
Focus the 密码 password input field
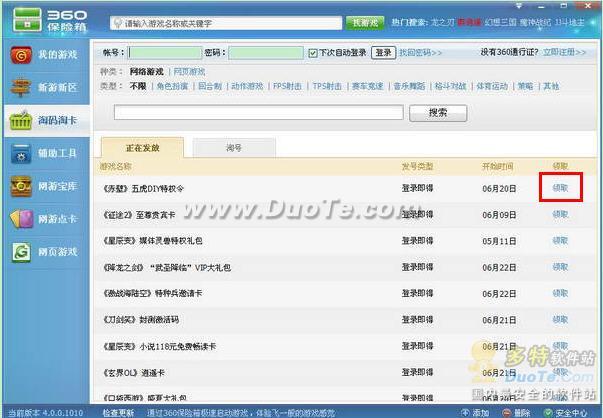pyautogui.click(x=266, y=53)
